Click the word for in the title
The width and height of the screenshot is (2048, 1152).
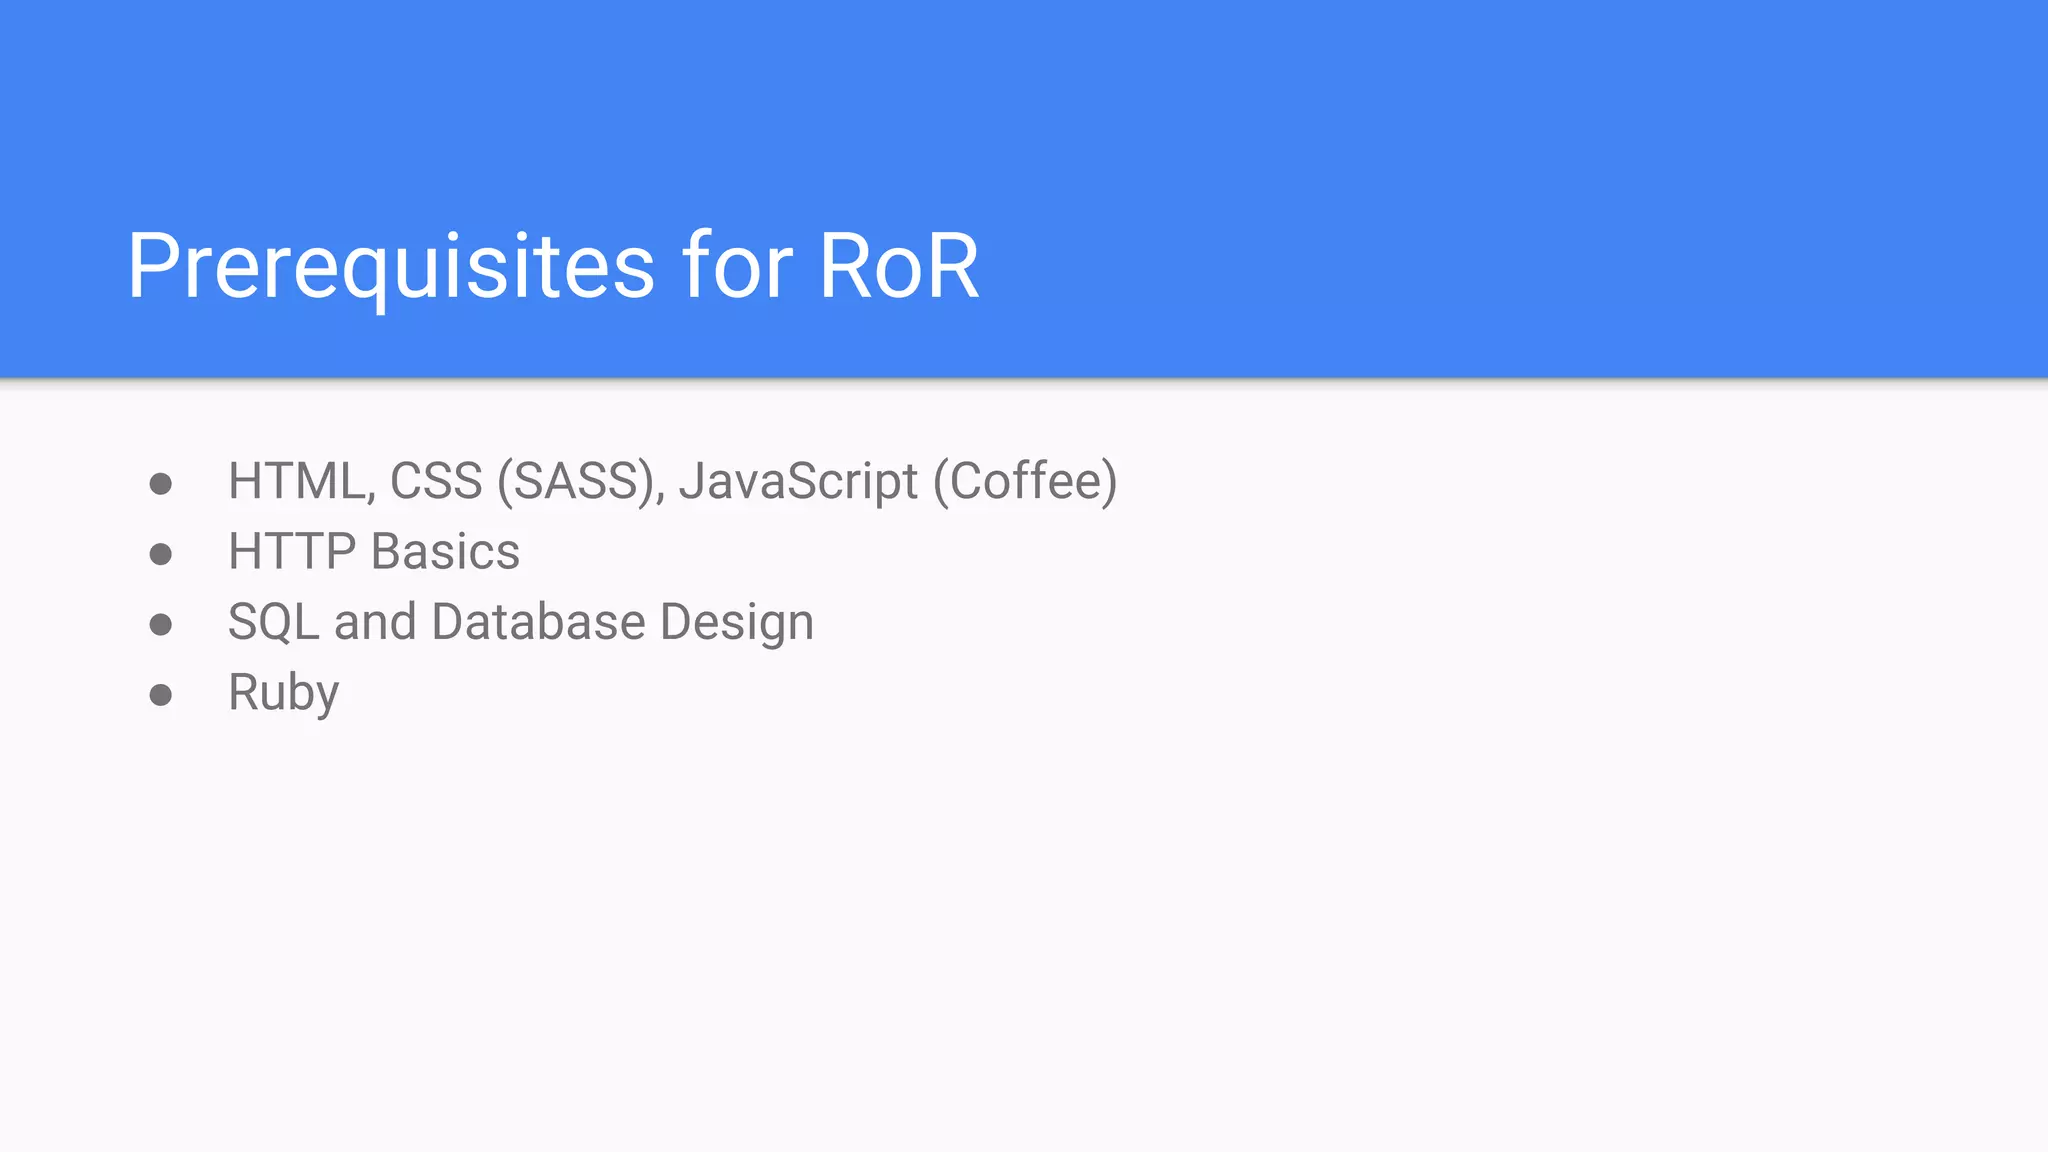click(738, 266)
